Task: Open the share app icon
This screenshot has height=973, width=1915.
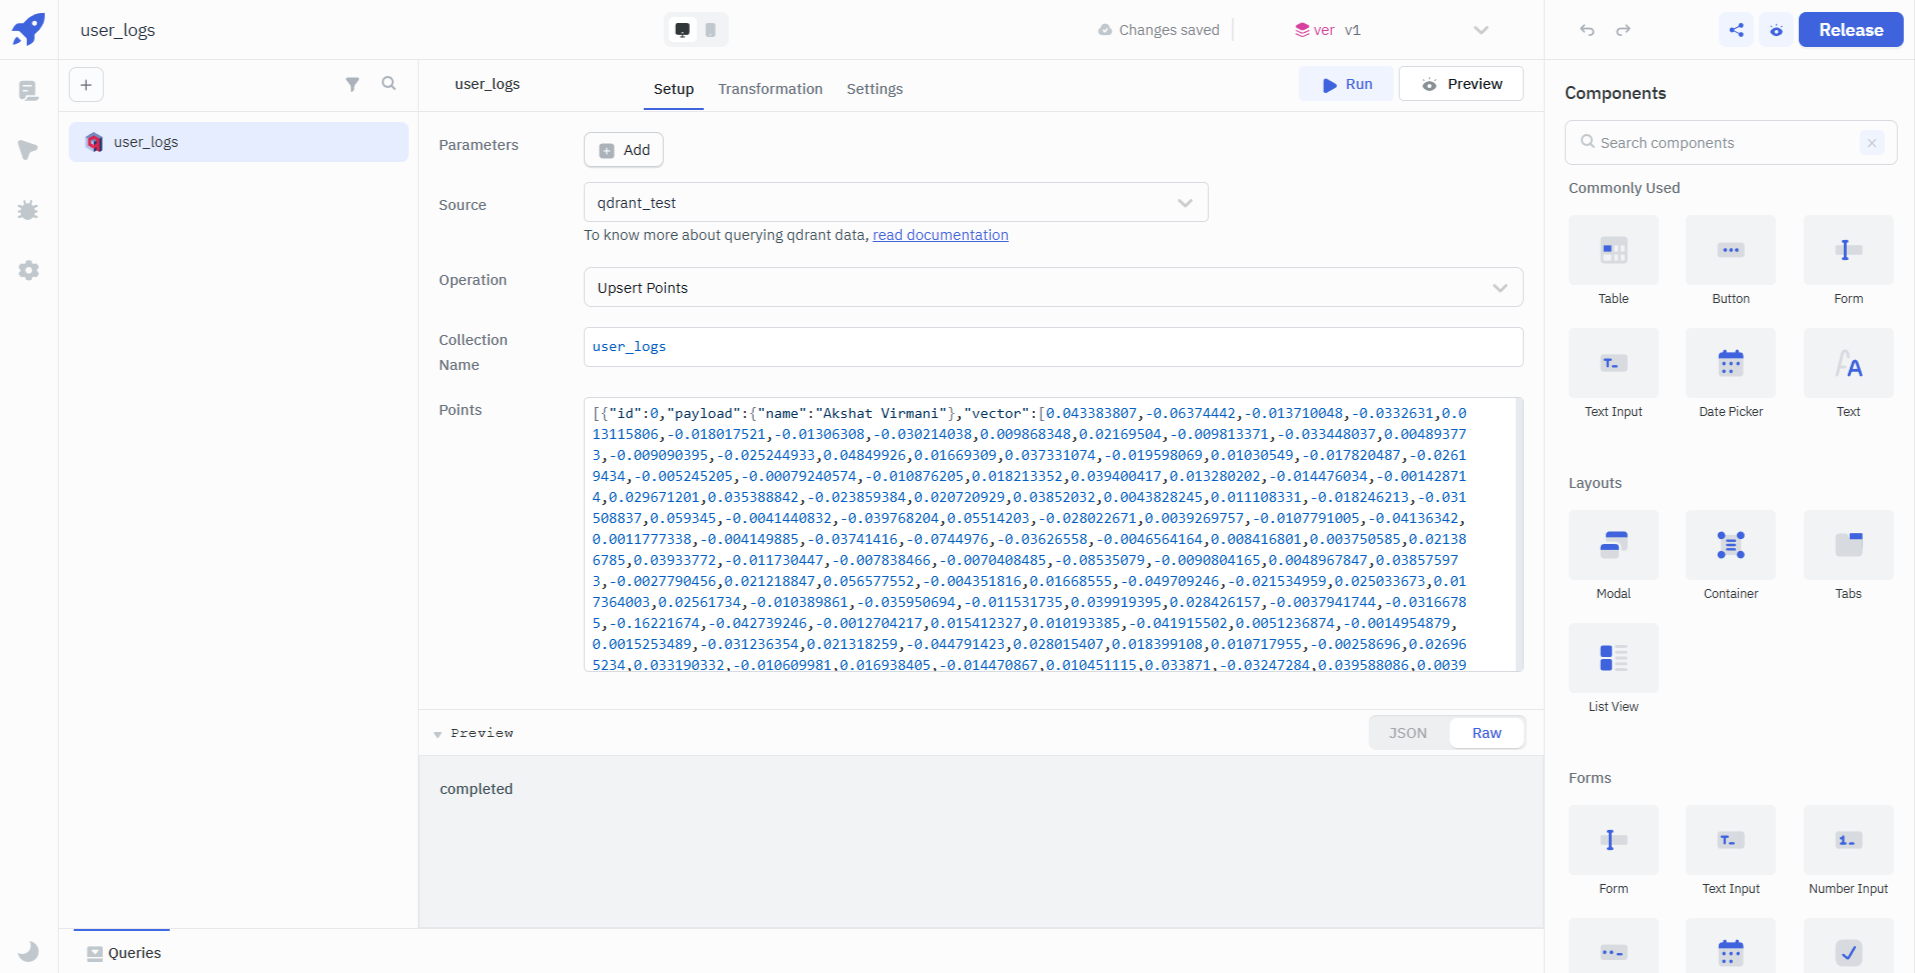Action: tap(1736, 30)
